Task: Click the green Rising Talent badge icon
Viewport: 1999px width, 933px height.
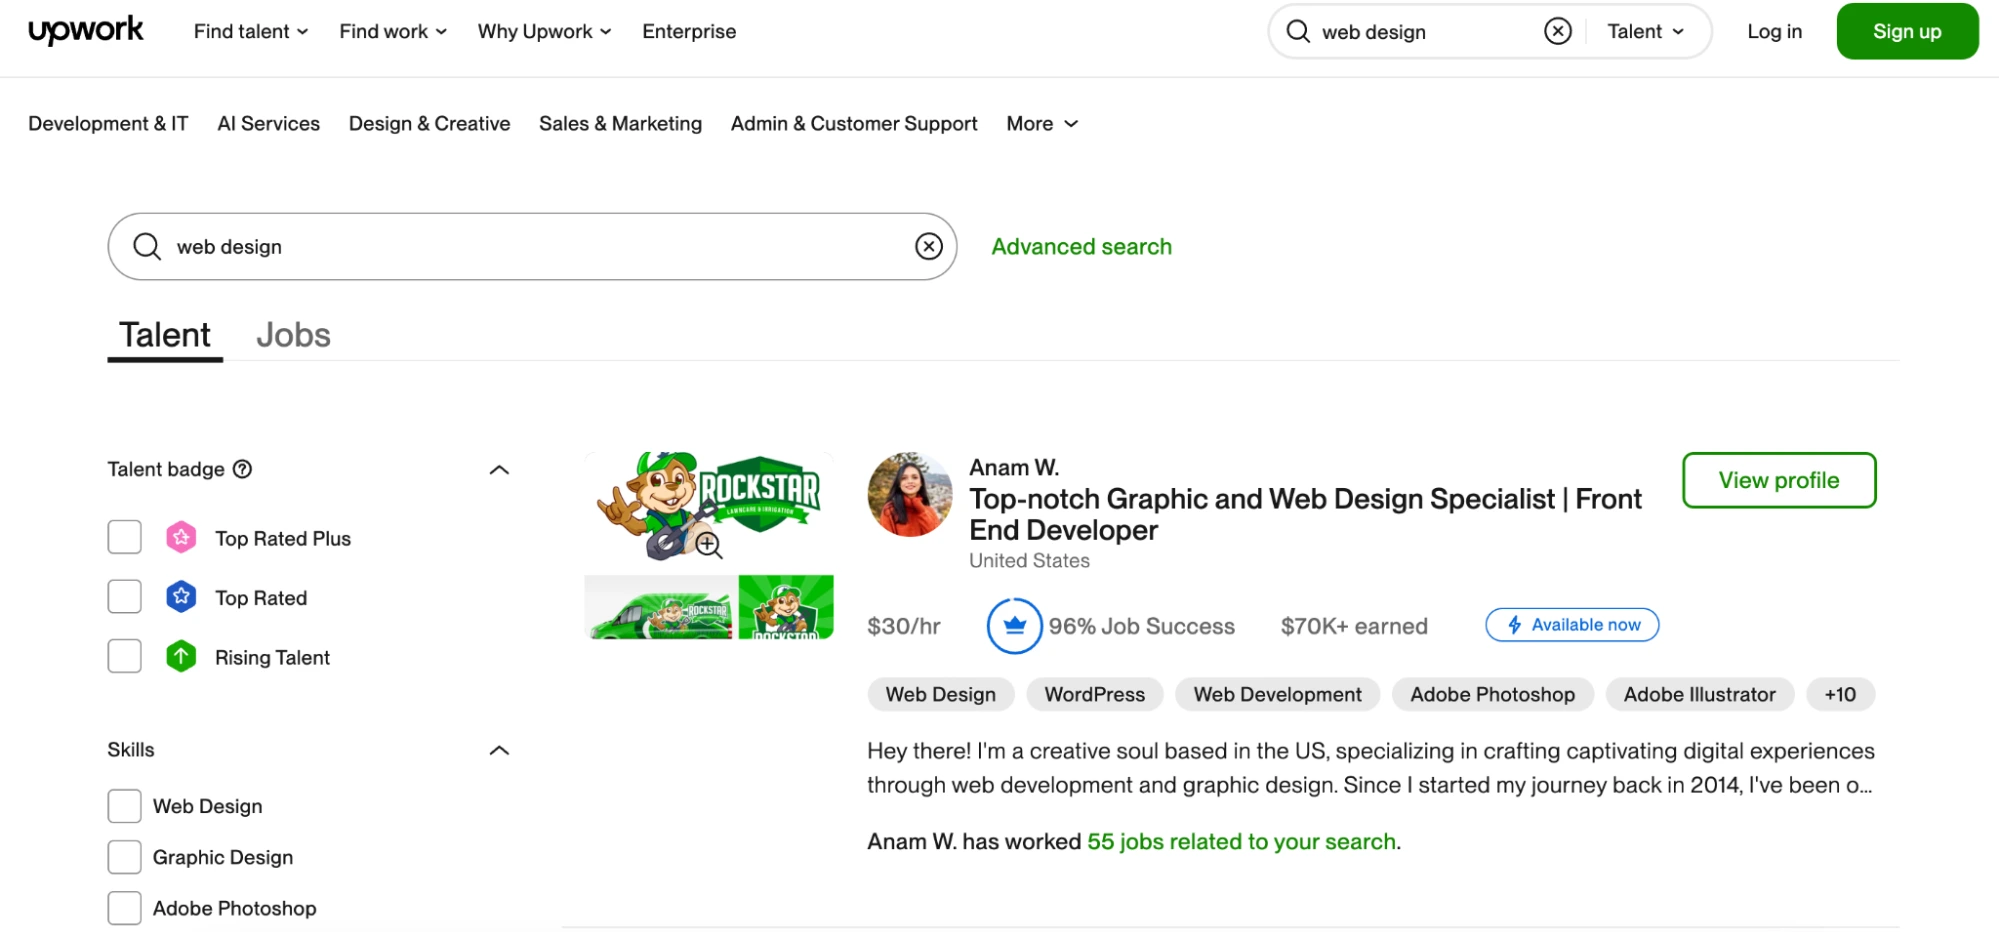Action: click(181, 657)
